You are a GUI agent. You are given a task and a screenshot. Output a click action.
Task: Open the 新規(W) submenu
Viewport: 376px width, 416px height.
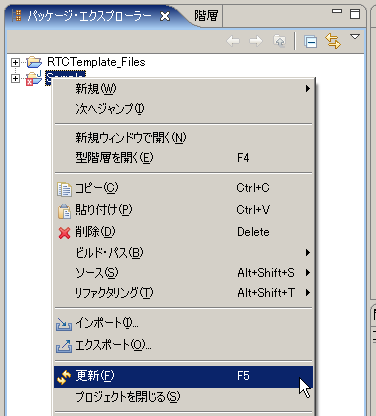pyautogui.click(x=183, y=89)
